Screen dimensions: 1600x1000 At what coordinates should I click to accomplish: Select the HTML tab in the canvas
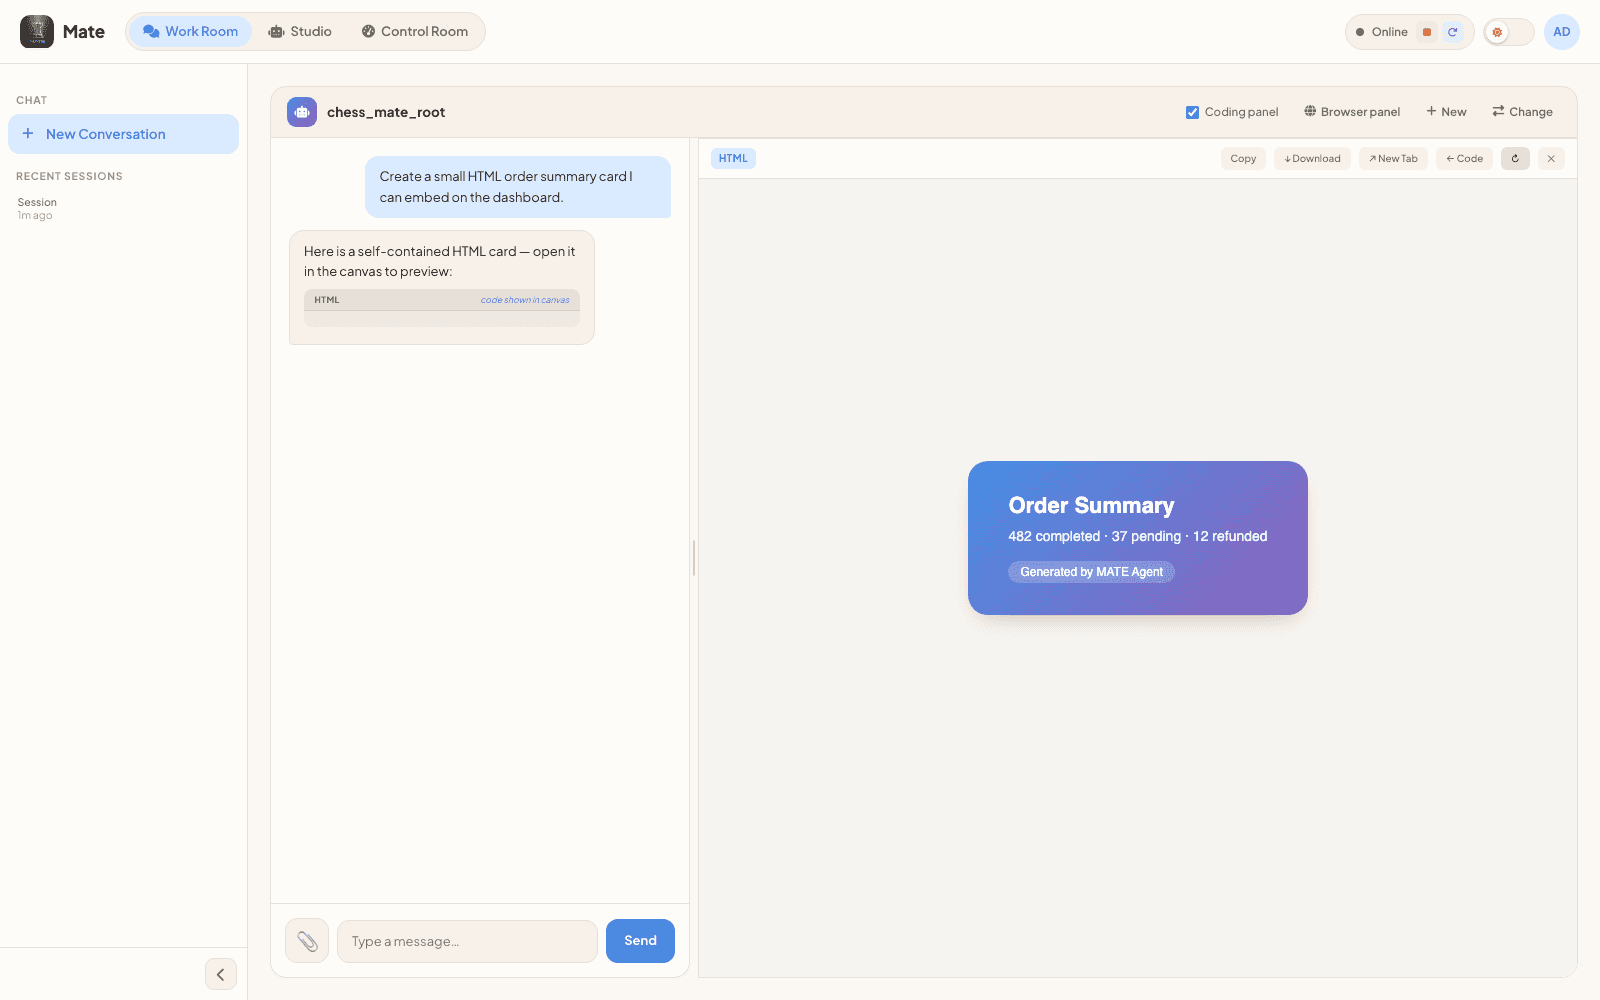pos(733,158)
